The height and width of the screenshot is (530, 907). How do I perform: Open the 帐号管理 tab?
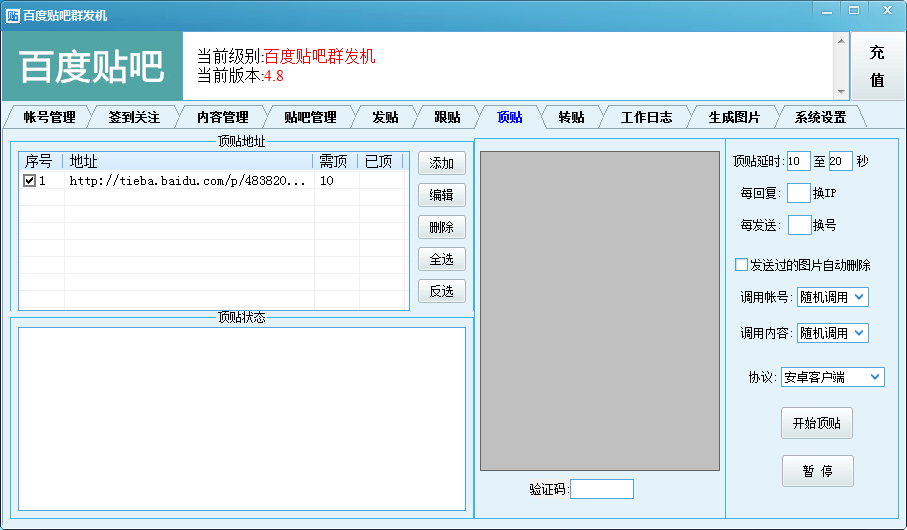pyautogui.click(x=49, y=117)
